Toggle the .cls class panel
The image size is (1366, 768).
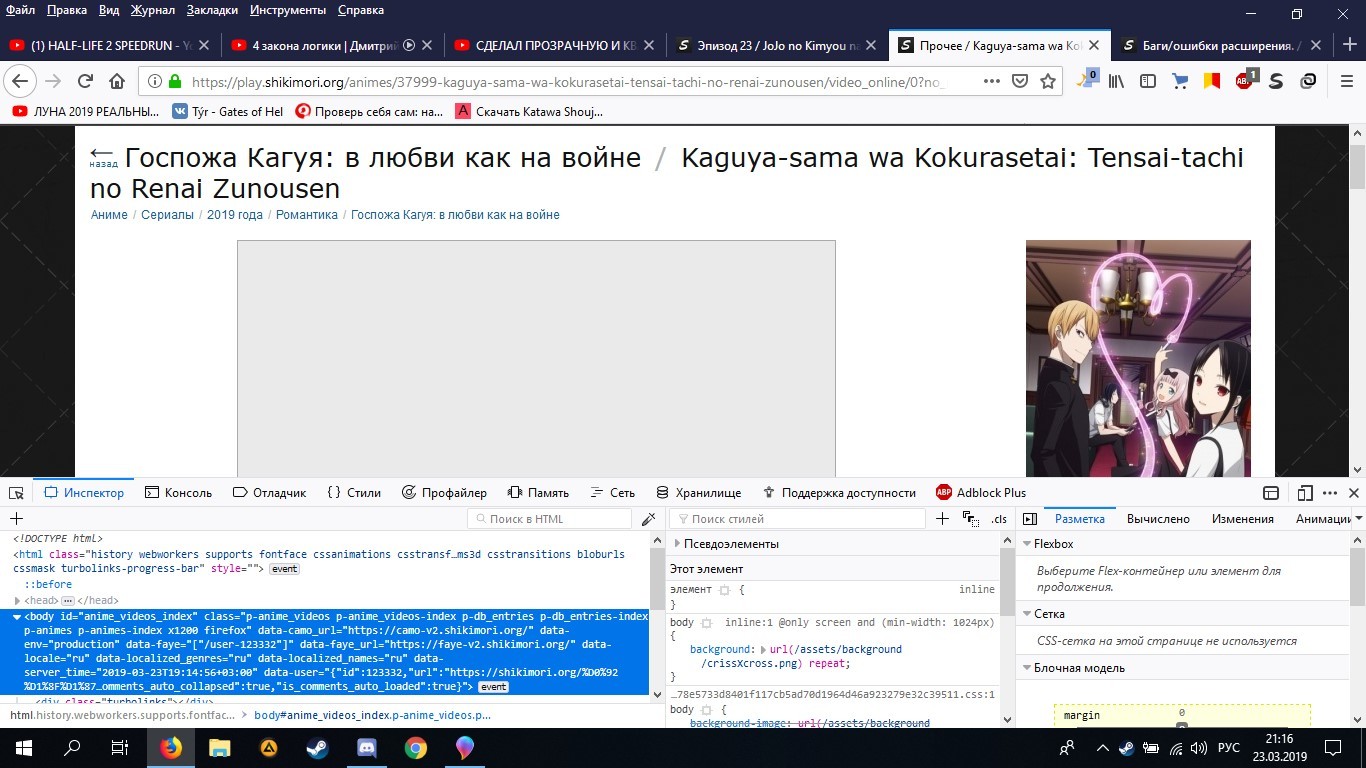[x=998, y=519]
